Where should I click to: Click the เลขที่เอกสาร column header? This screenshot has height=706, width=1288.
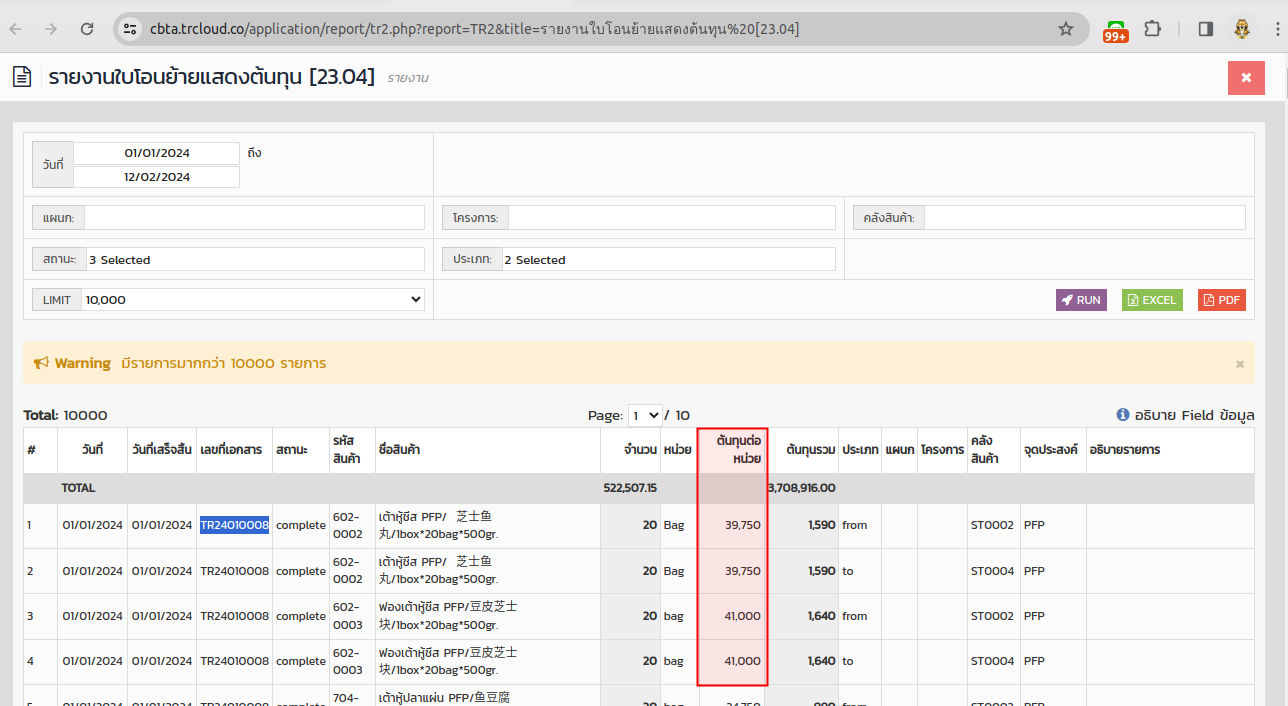[x=234, y=450]
